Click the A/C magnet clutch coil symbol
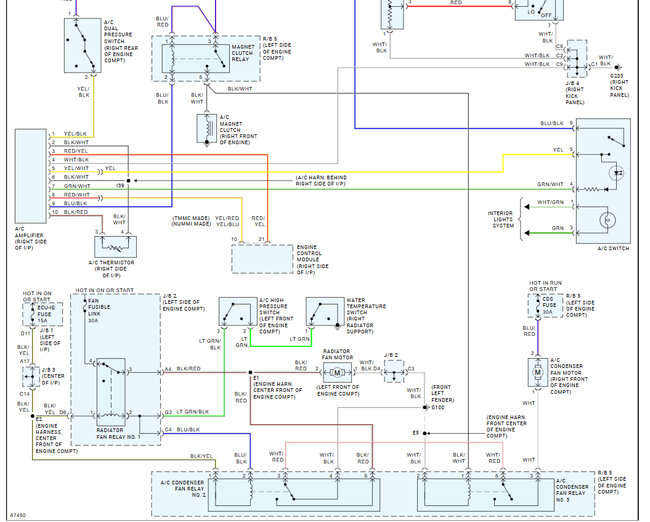Viewport: 650px width, 522px height. [208, 128]
